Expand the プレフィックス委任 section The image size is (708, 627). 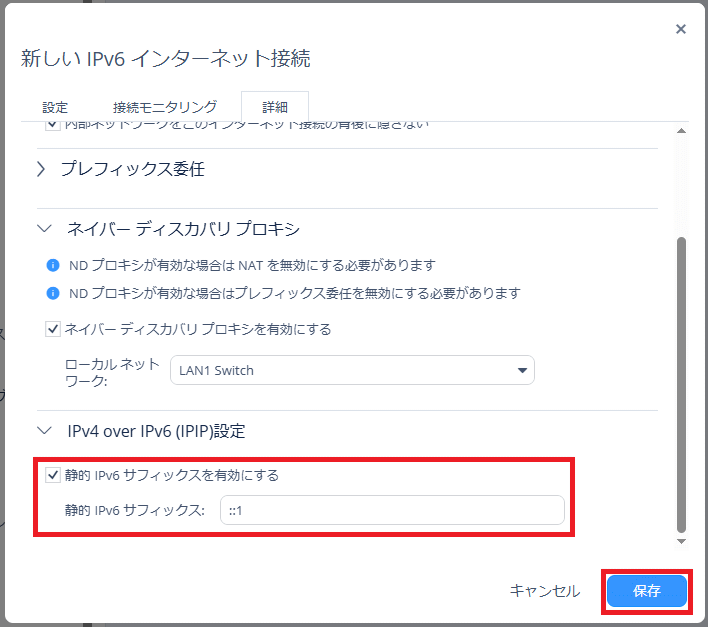point(42,170)
